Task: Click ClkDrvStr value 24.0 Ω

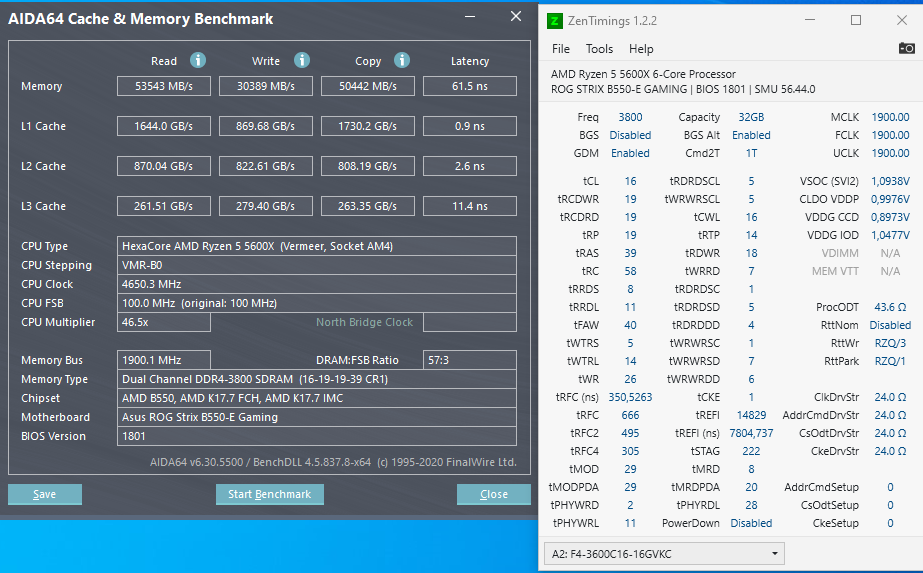Action: (890, 397)
